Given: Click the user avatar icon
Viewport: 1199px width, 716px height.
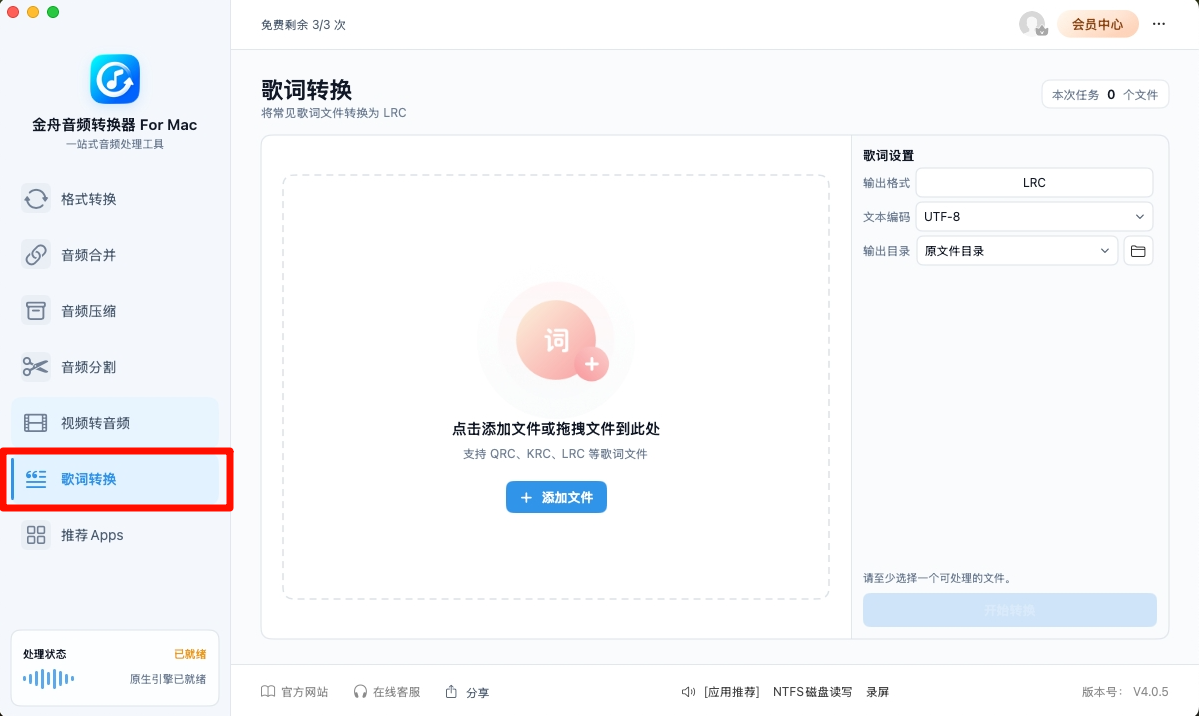Looking at the screenshot, I should pos(1033,24).
